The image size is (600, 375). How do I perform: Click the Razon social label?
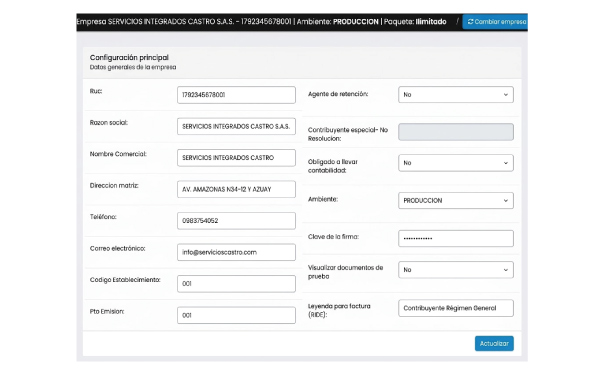tap(109, 122)
